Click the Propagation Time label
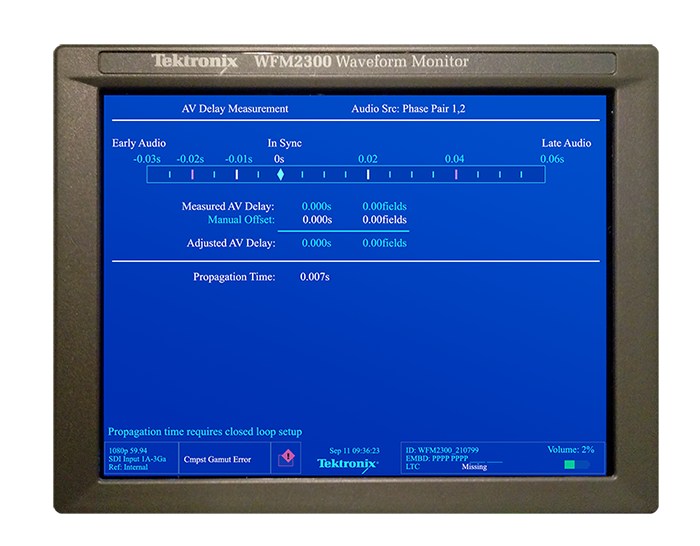The height and width of the screenshot is (546, 700). 234,277
